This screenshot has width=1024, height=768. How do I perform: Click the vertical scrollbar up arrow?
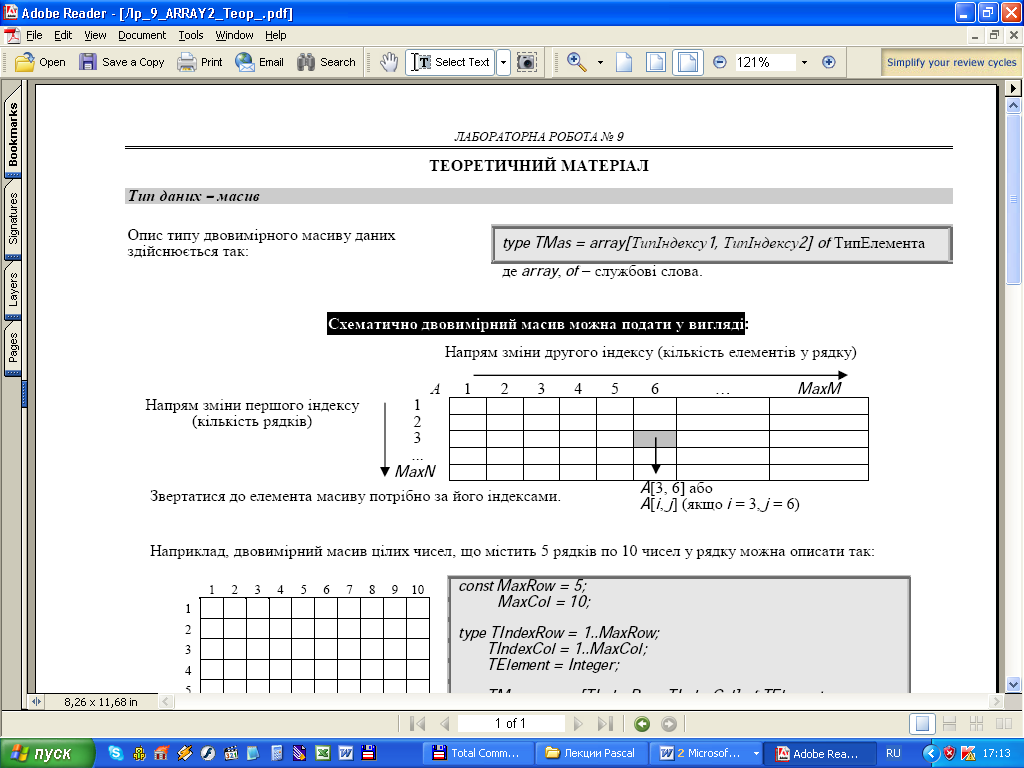1014,105
